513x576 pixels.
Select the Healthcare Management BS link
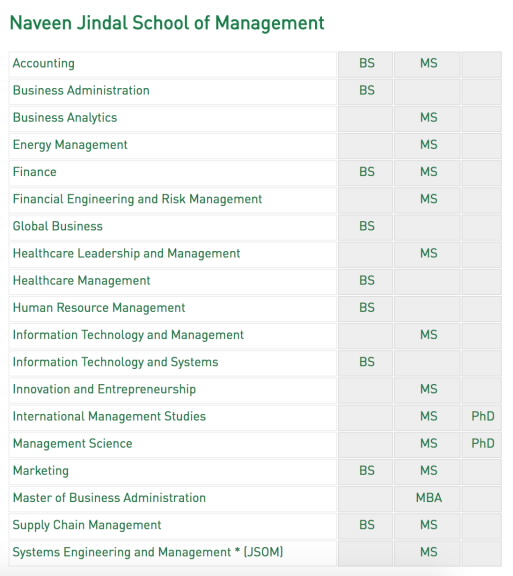click(367, 281)
